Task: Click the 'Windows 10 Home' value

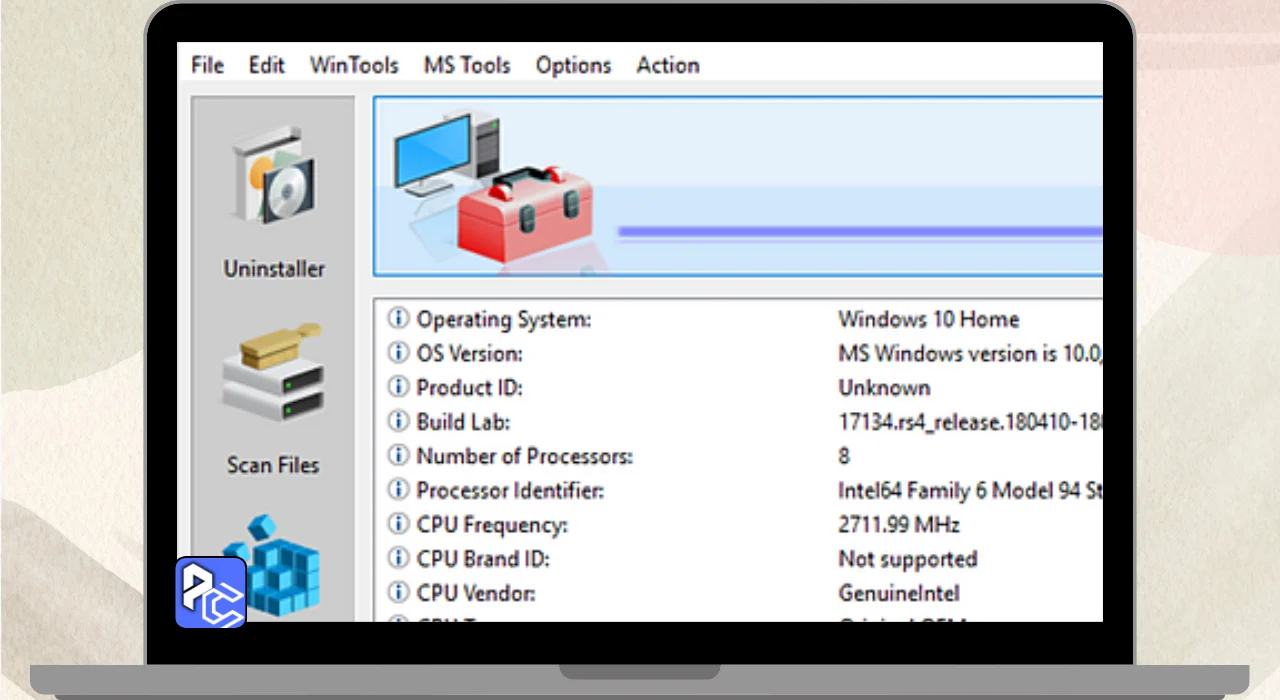Action: click(x=929, y=320)
